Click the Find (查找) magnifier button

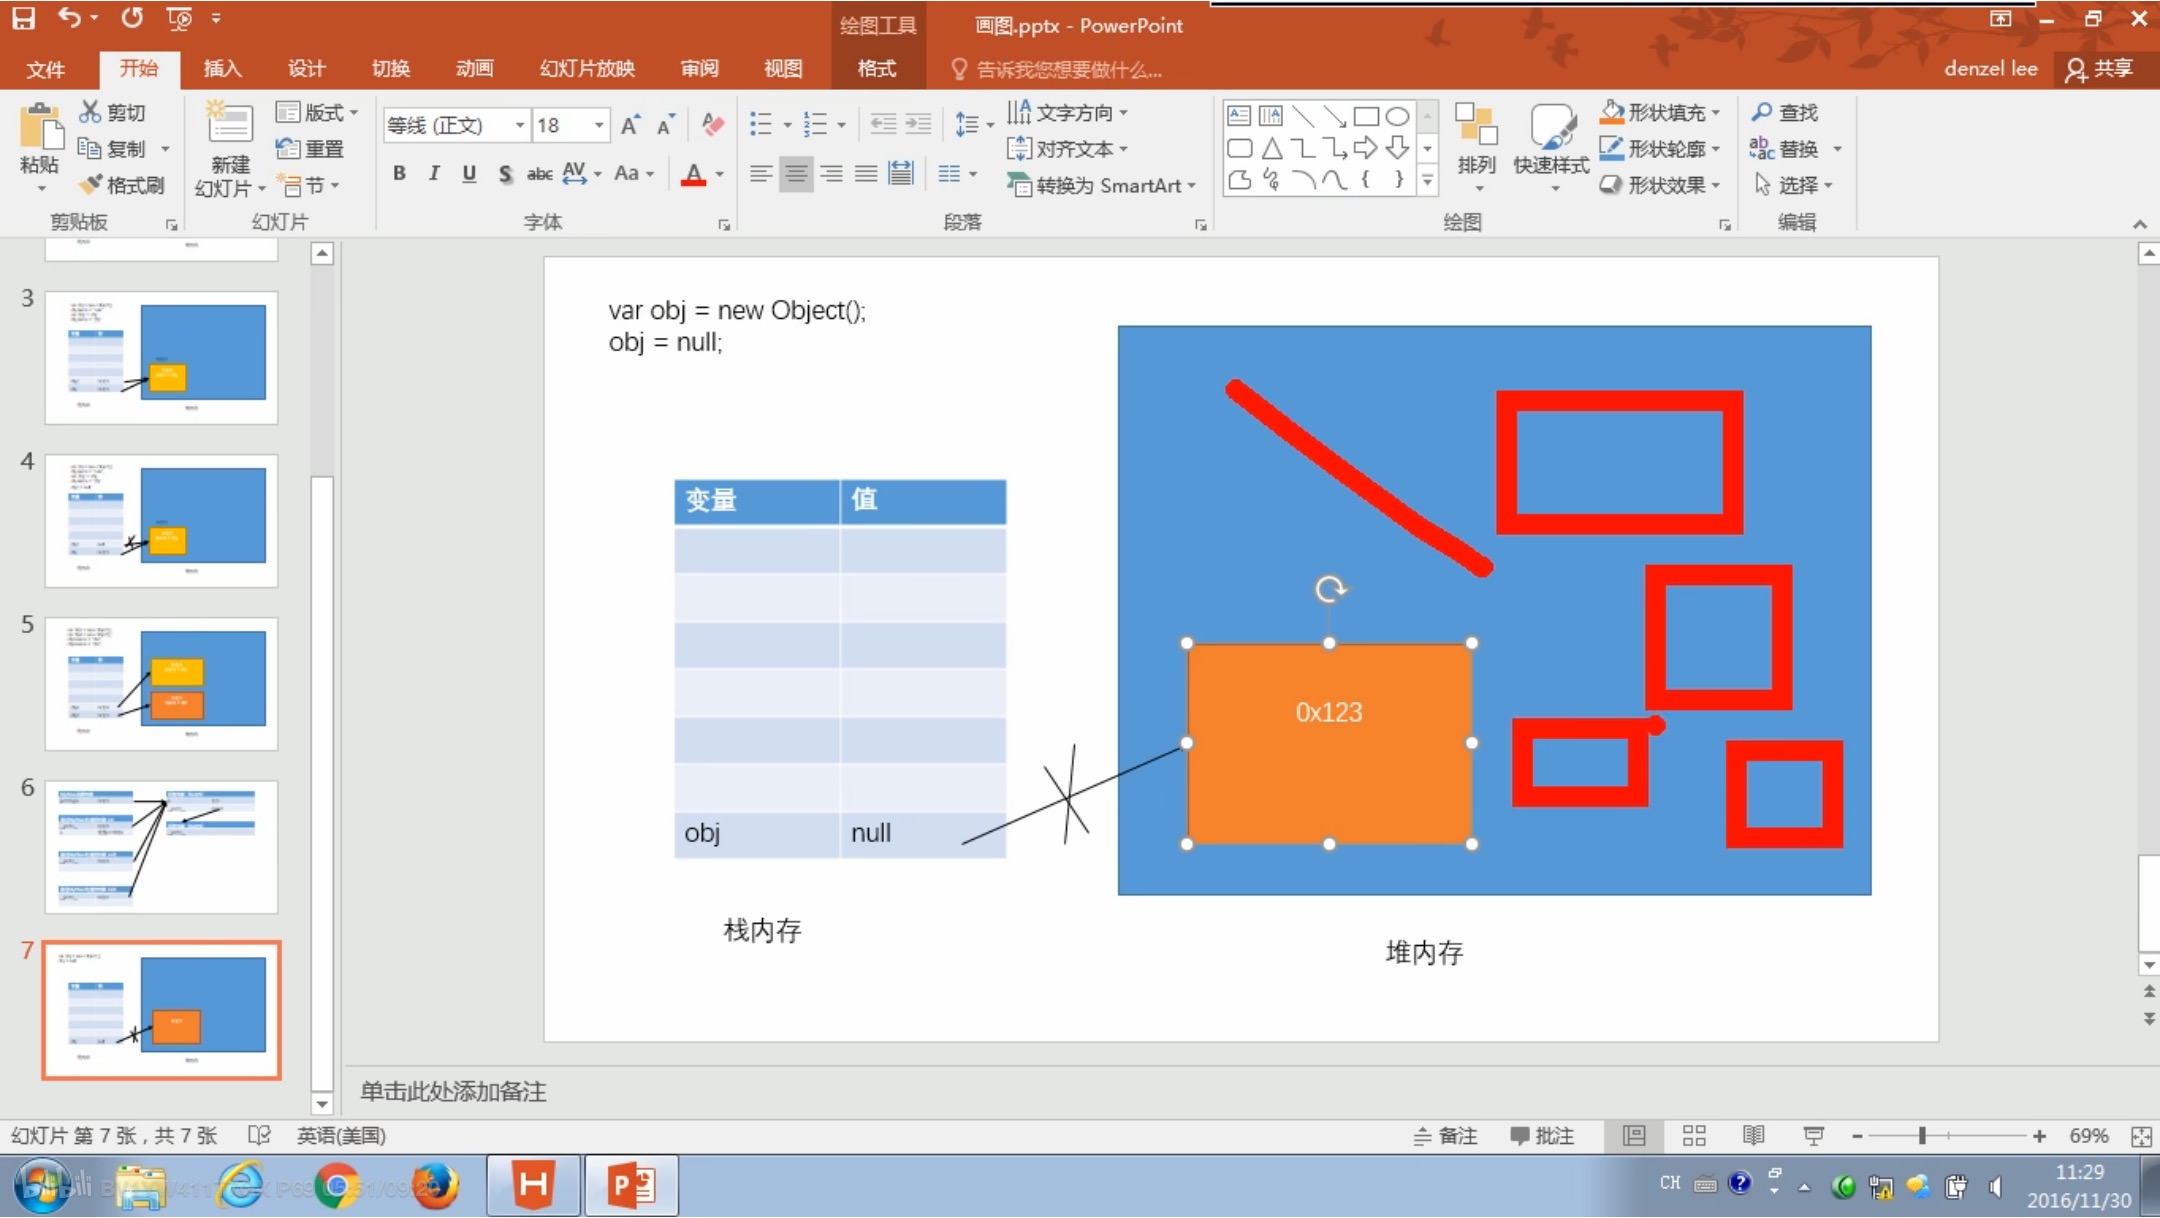[x=1785, y=112]
